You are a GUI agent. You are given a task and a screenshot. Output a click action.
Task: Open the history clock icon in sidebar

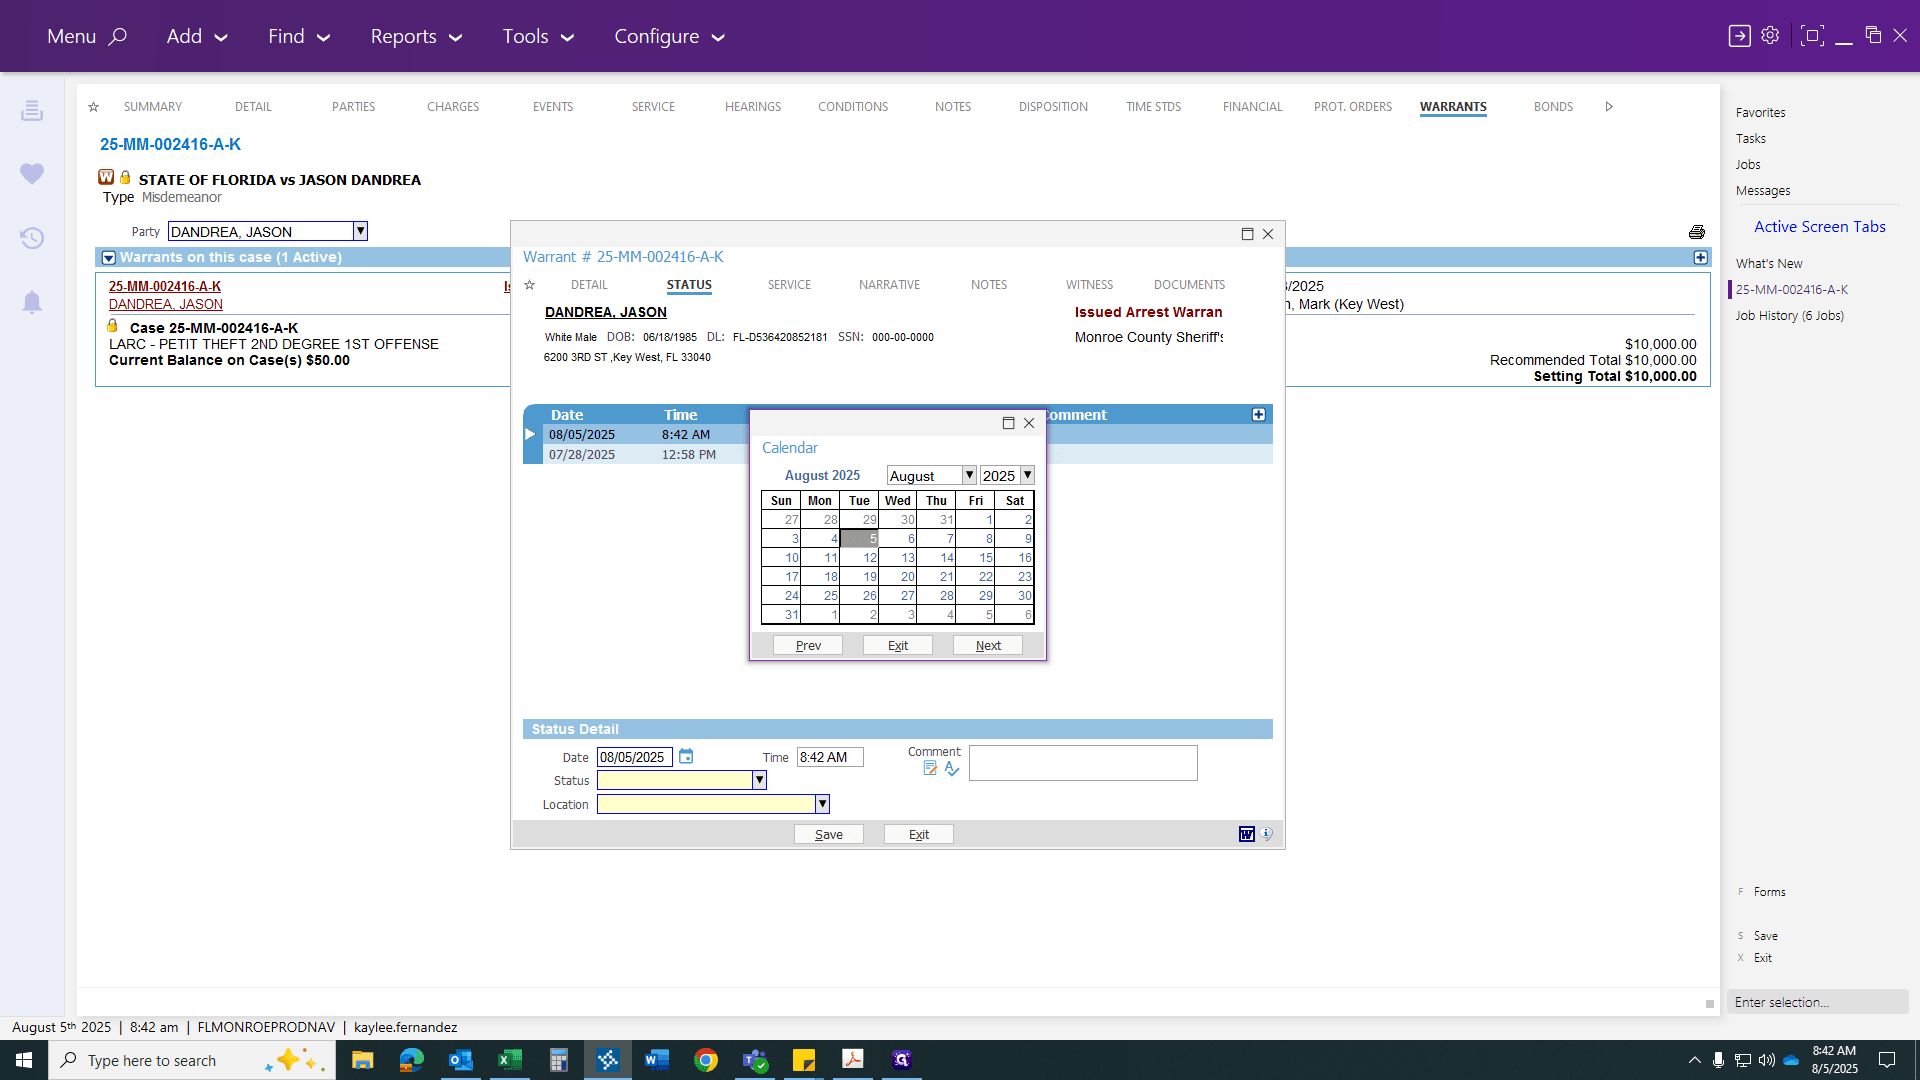[32, 238]
